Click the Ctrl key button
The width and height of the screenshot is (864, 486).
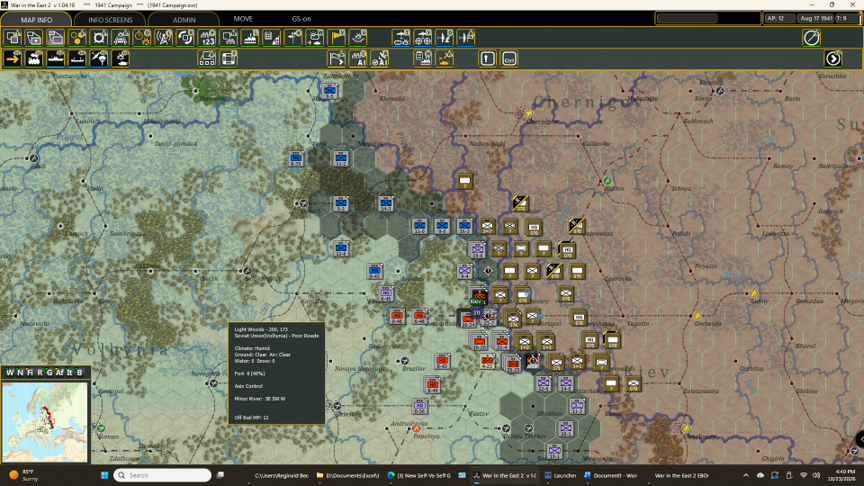pyautogui.click(x=509, y=58)
